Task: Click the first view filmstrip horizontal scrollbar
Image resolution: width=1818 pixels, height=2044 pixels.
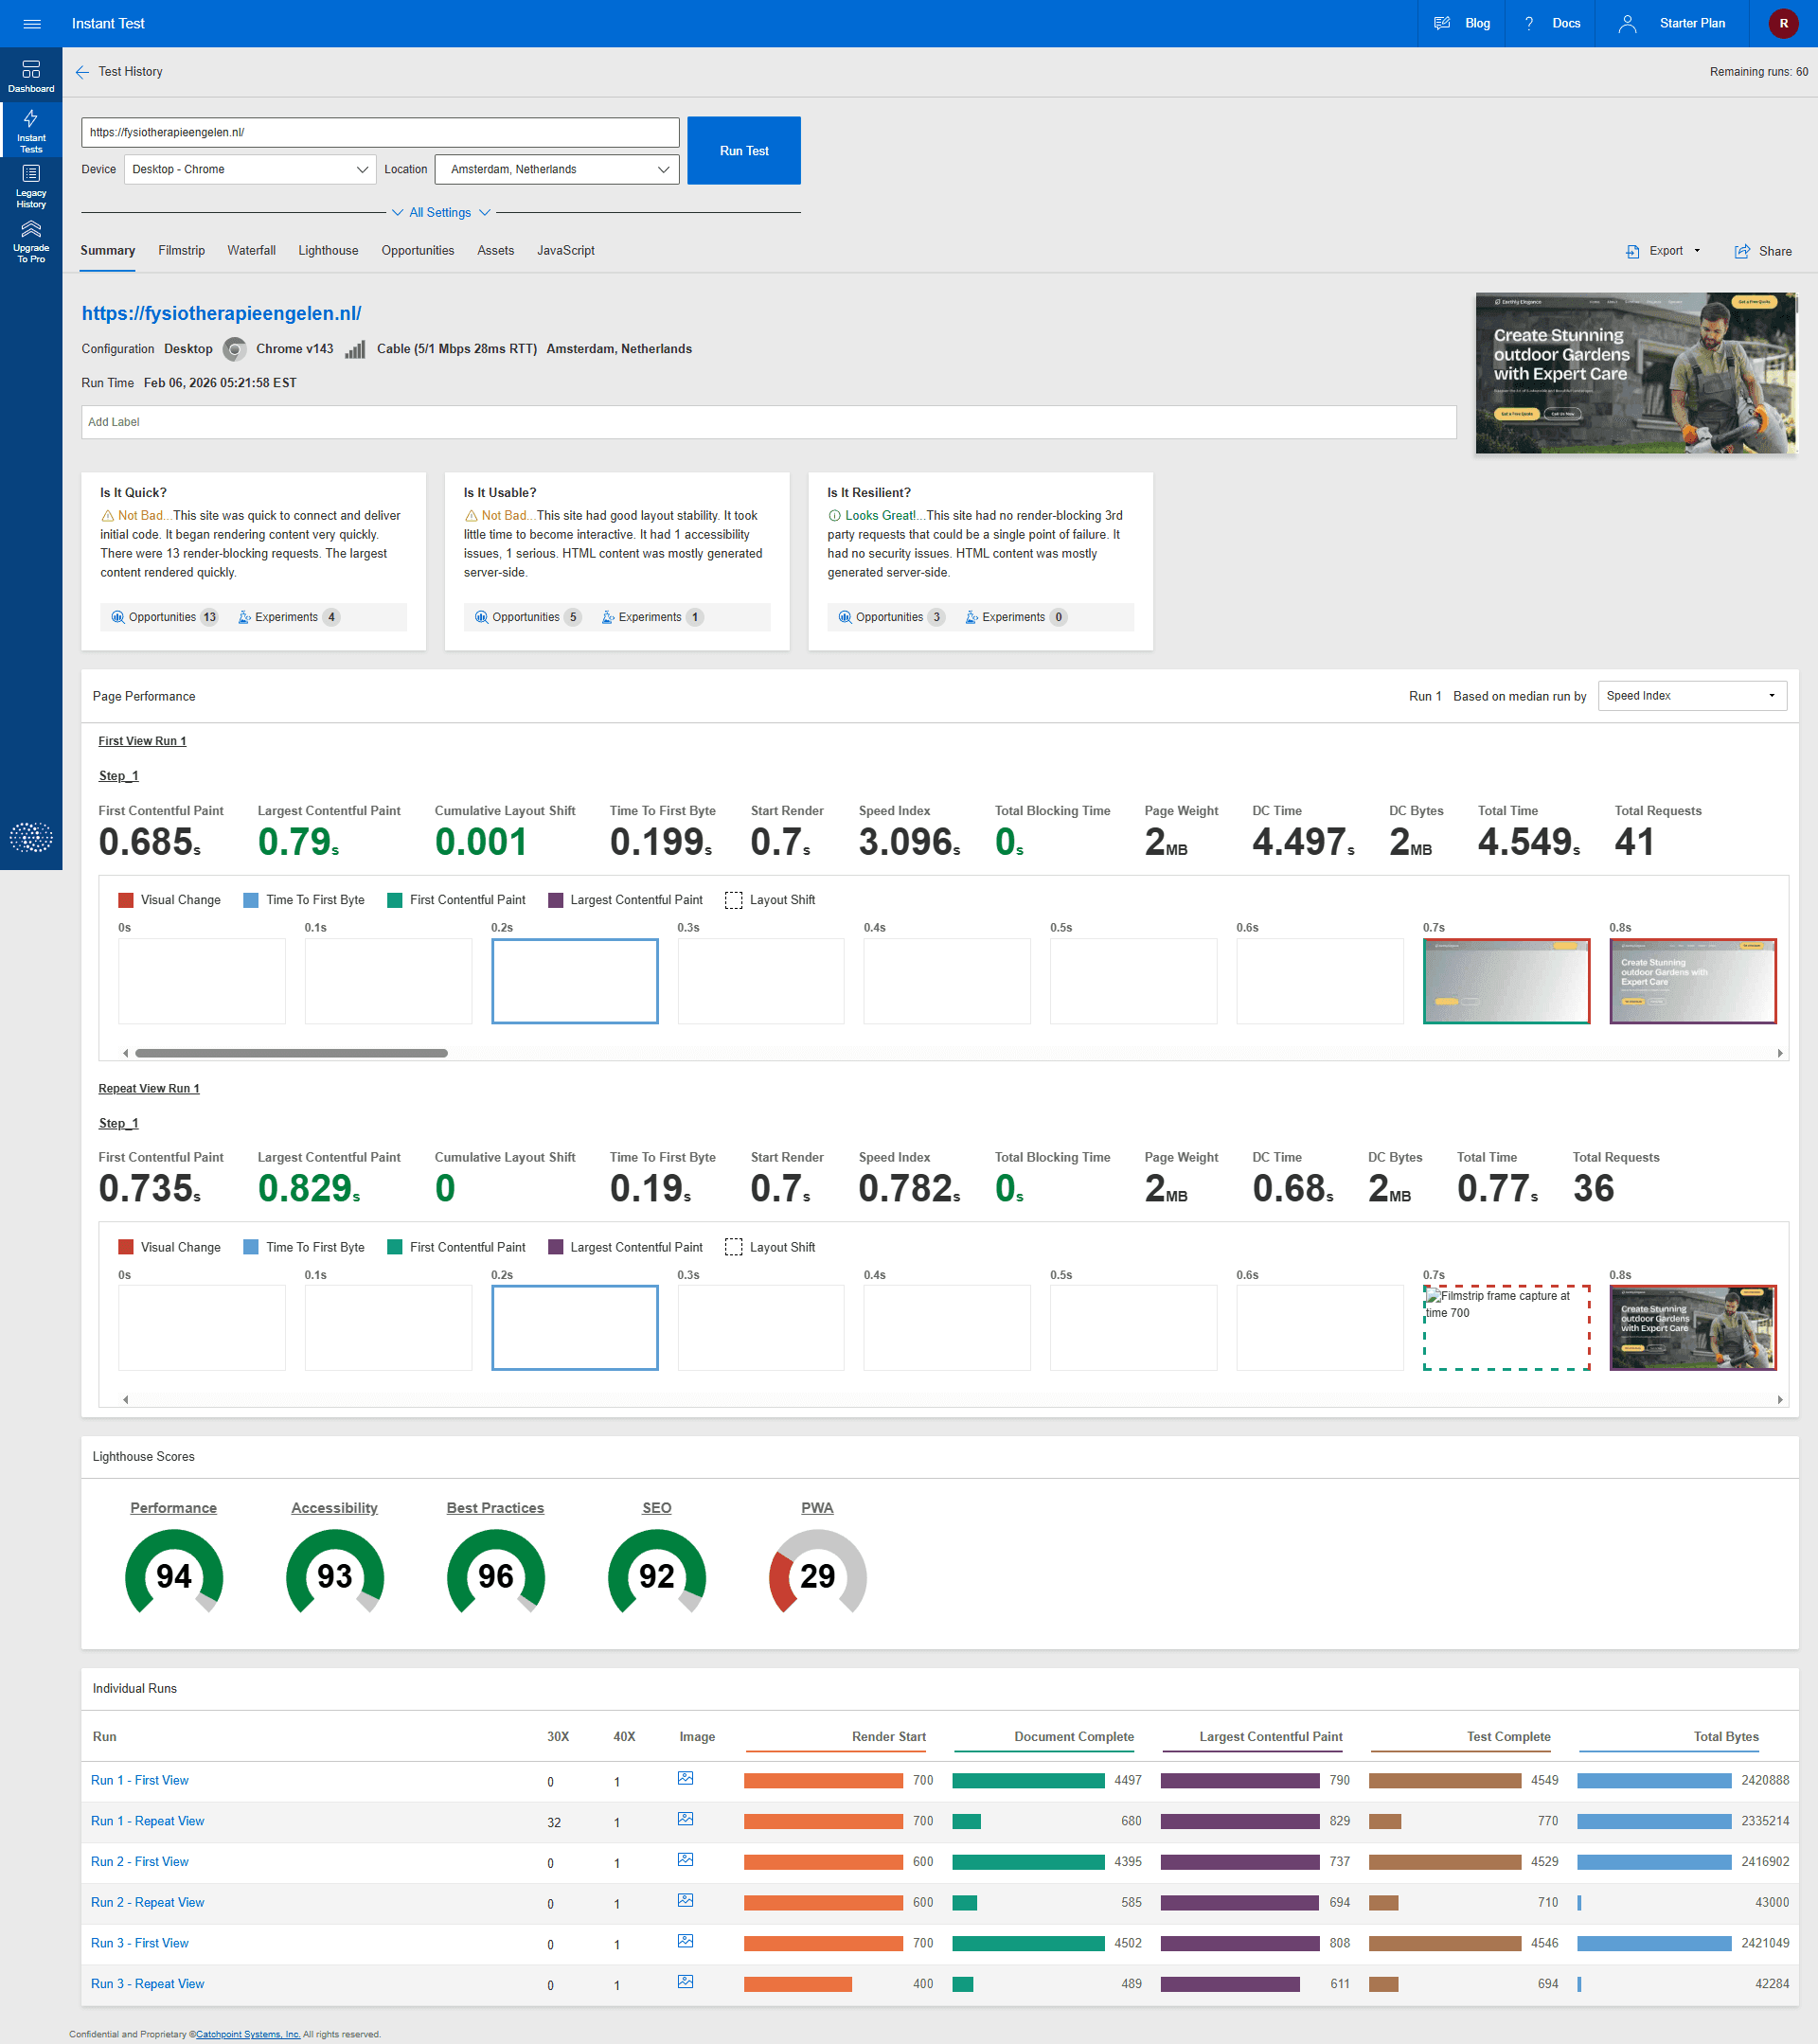Action: tap(291, 1053)
